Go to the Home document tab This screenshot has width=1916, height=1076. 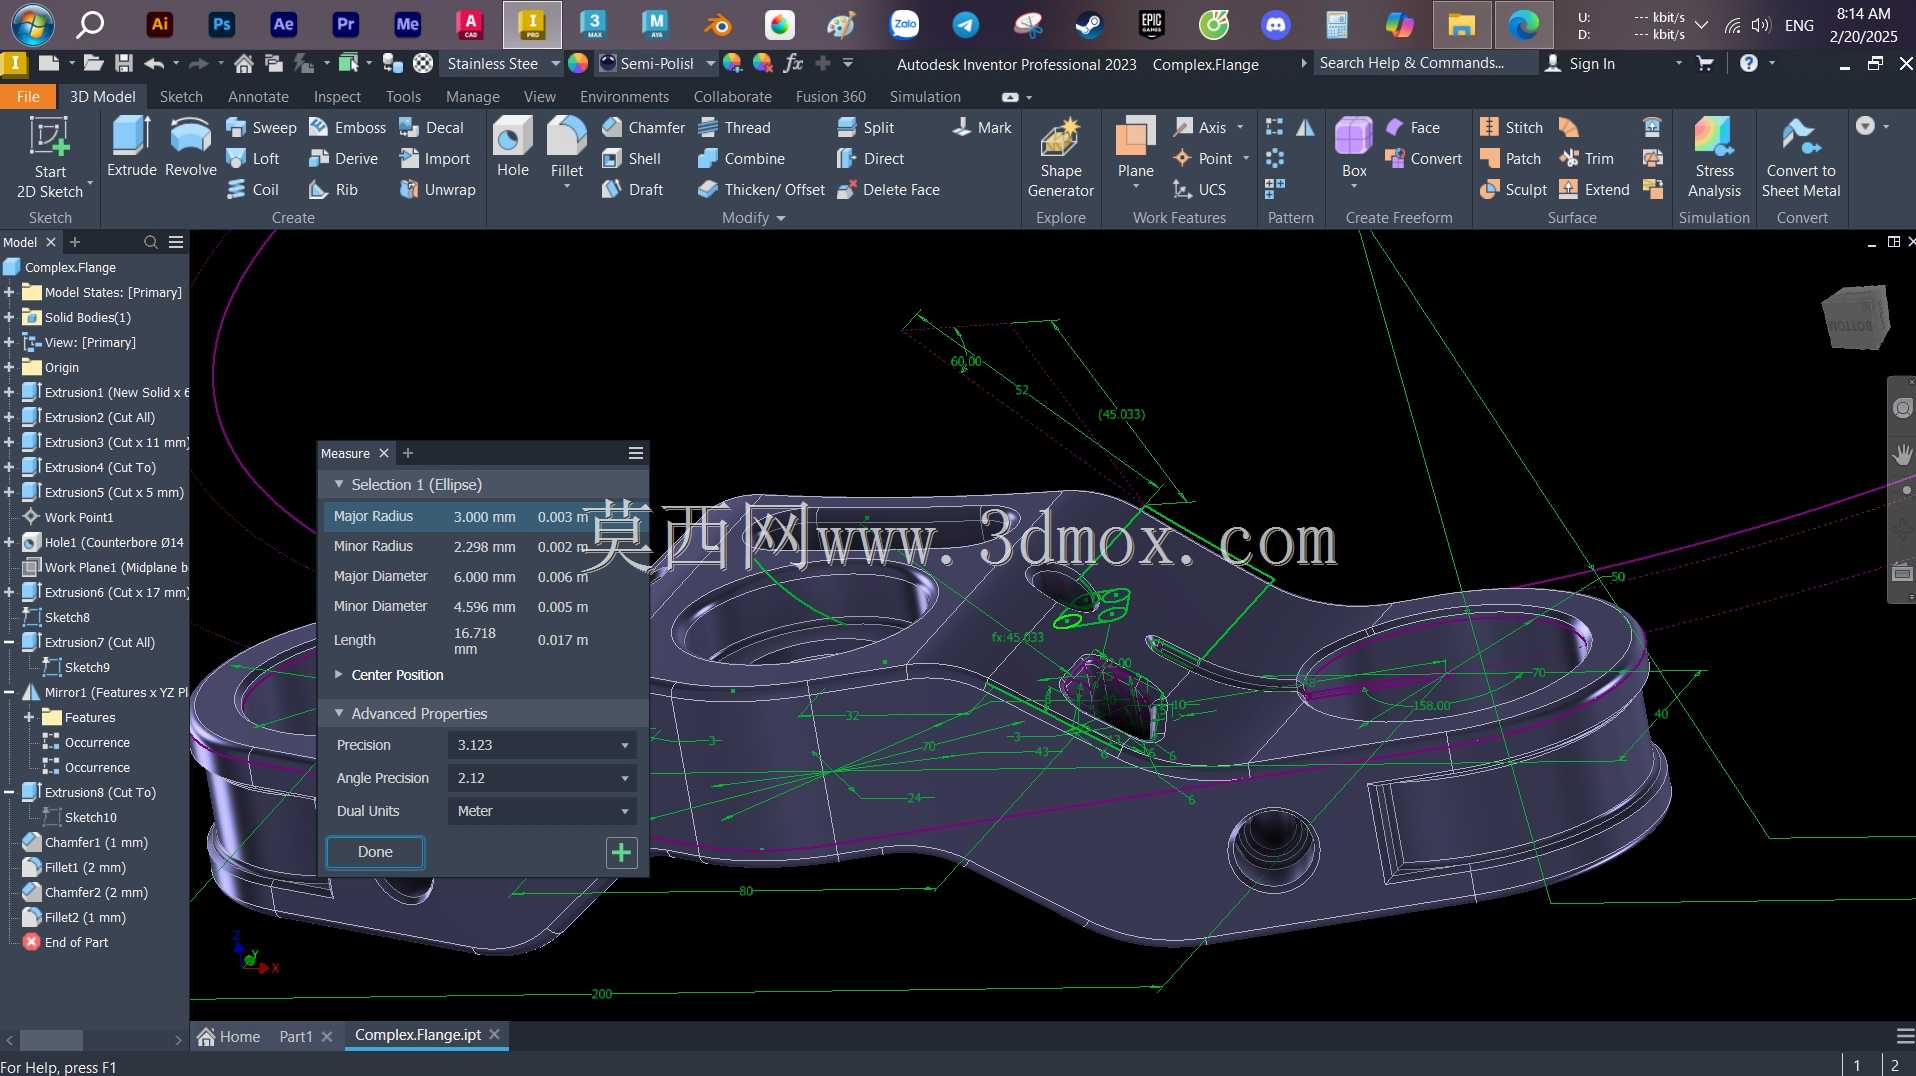(x=229, y=1036)
